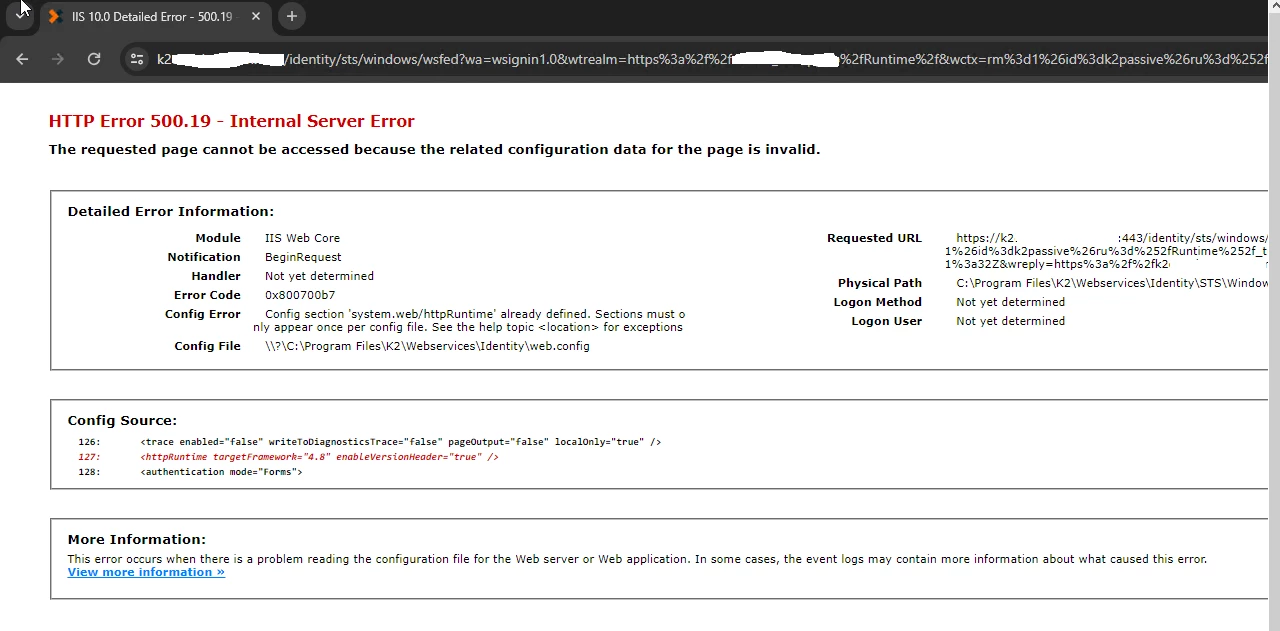Image resolution: width=1280 pixels, height=631 pixels.
Task: Click the orange K2 favicon on the browser tab
Action: tap(57, 16)
